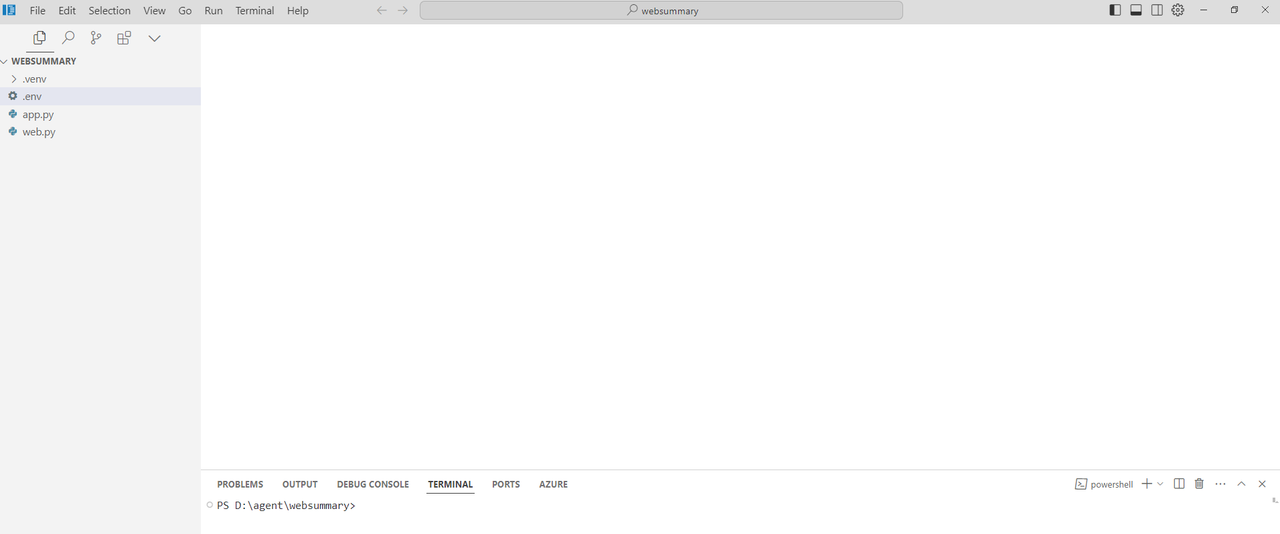The height and width of the screenshot is (534, 1280).
Task: Open the View menu
Action: tap(154, 11)
